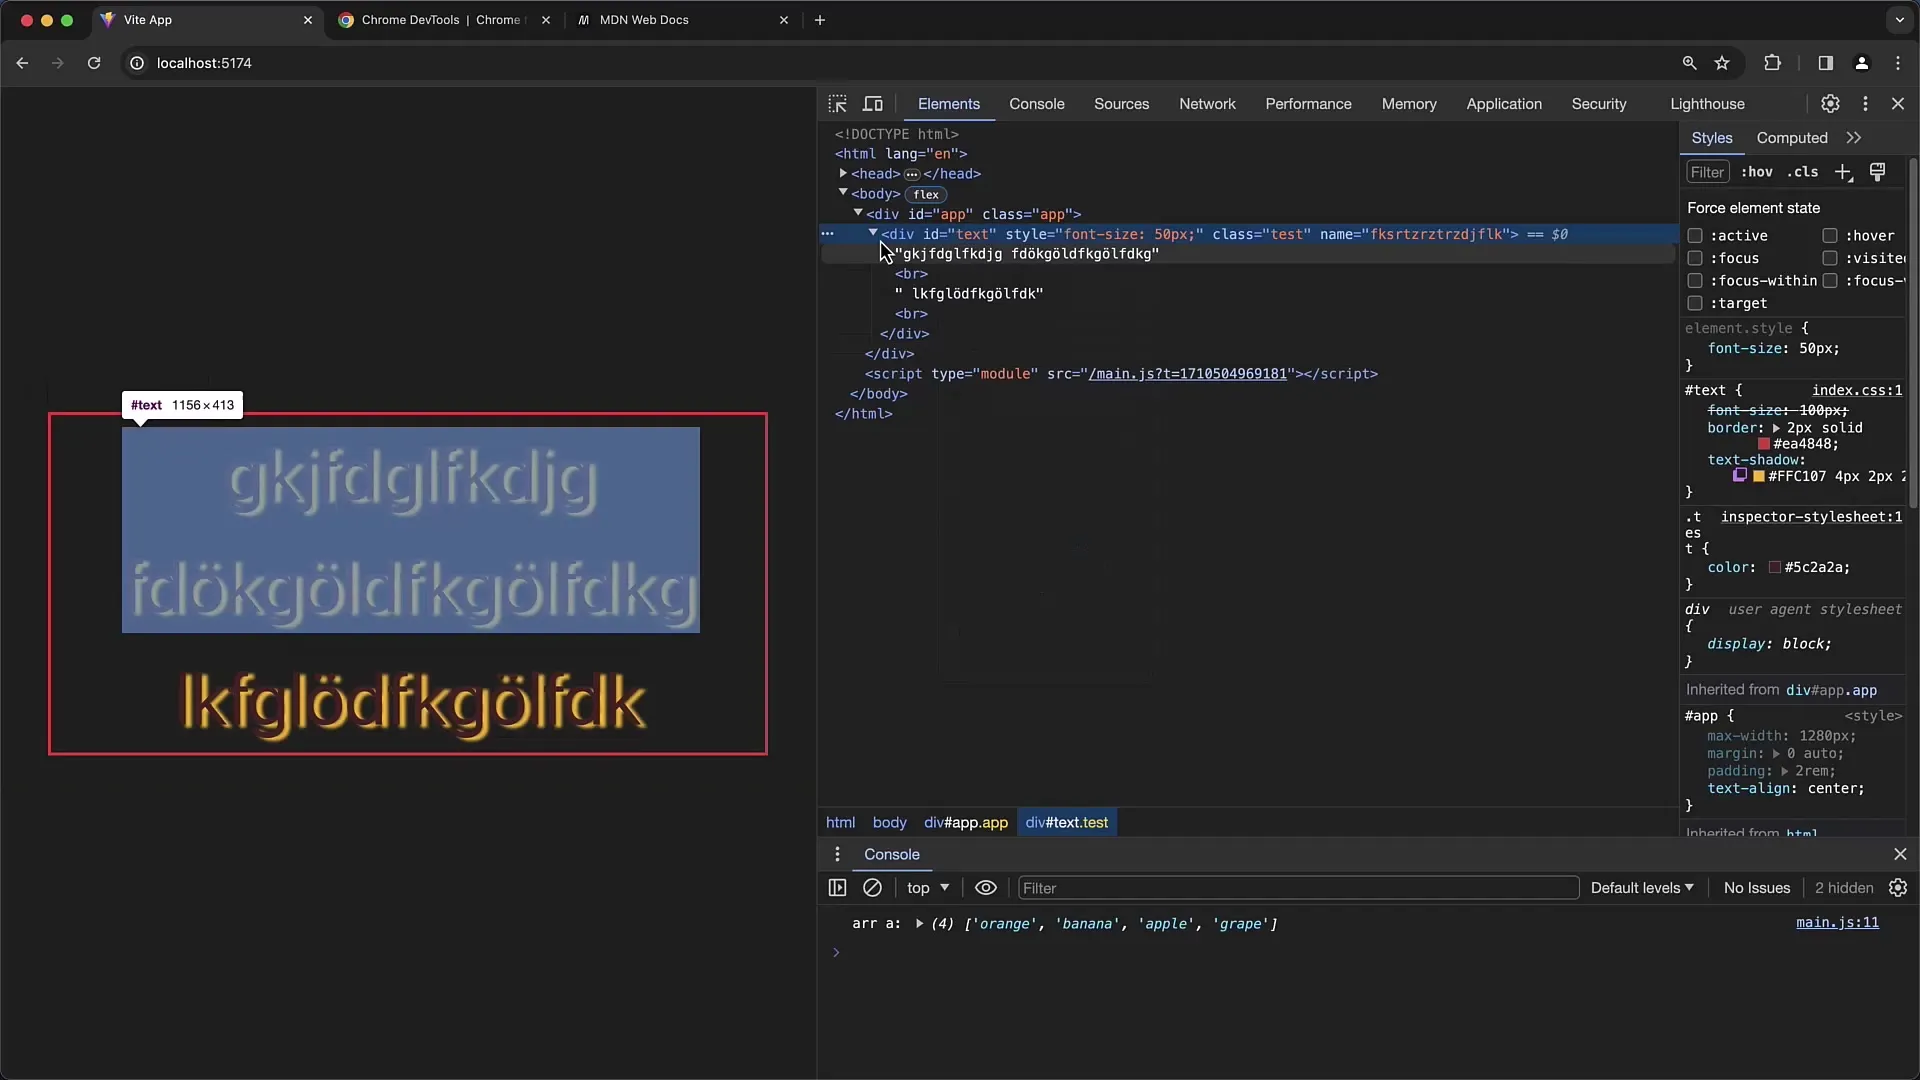Open the #ea4848 border color swatch

[x=1764, y=444]
